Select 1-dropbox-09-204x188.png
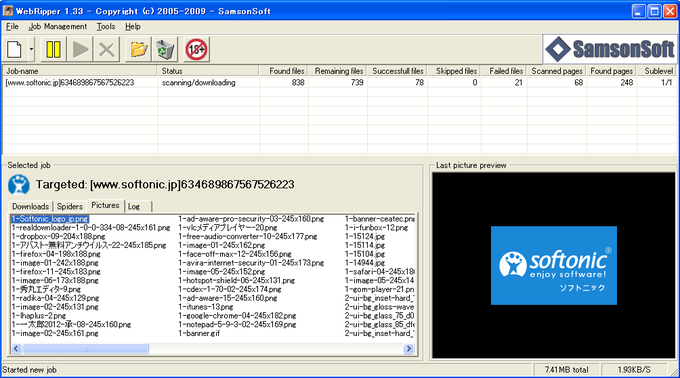This screenshot has height=378, width=680. pyautogui.click(x=58, y=237)
